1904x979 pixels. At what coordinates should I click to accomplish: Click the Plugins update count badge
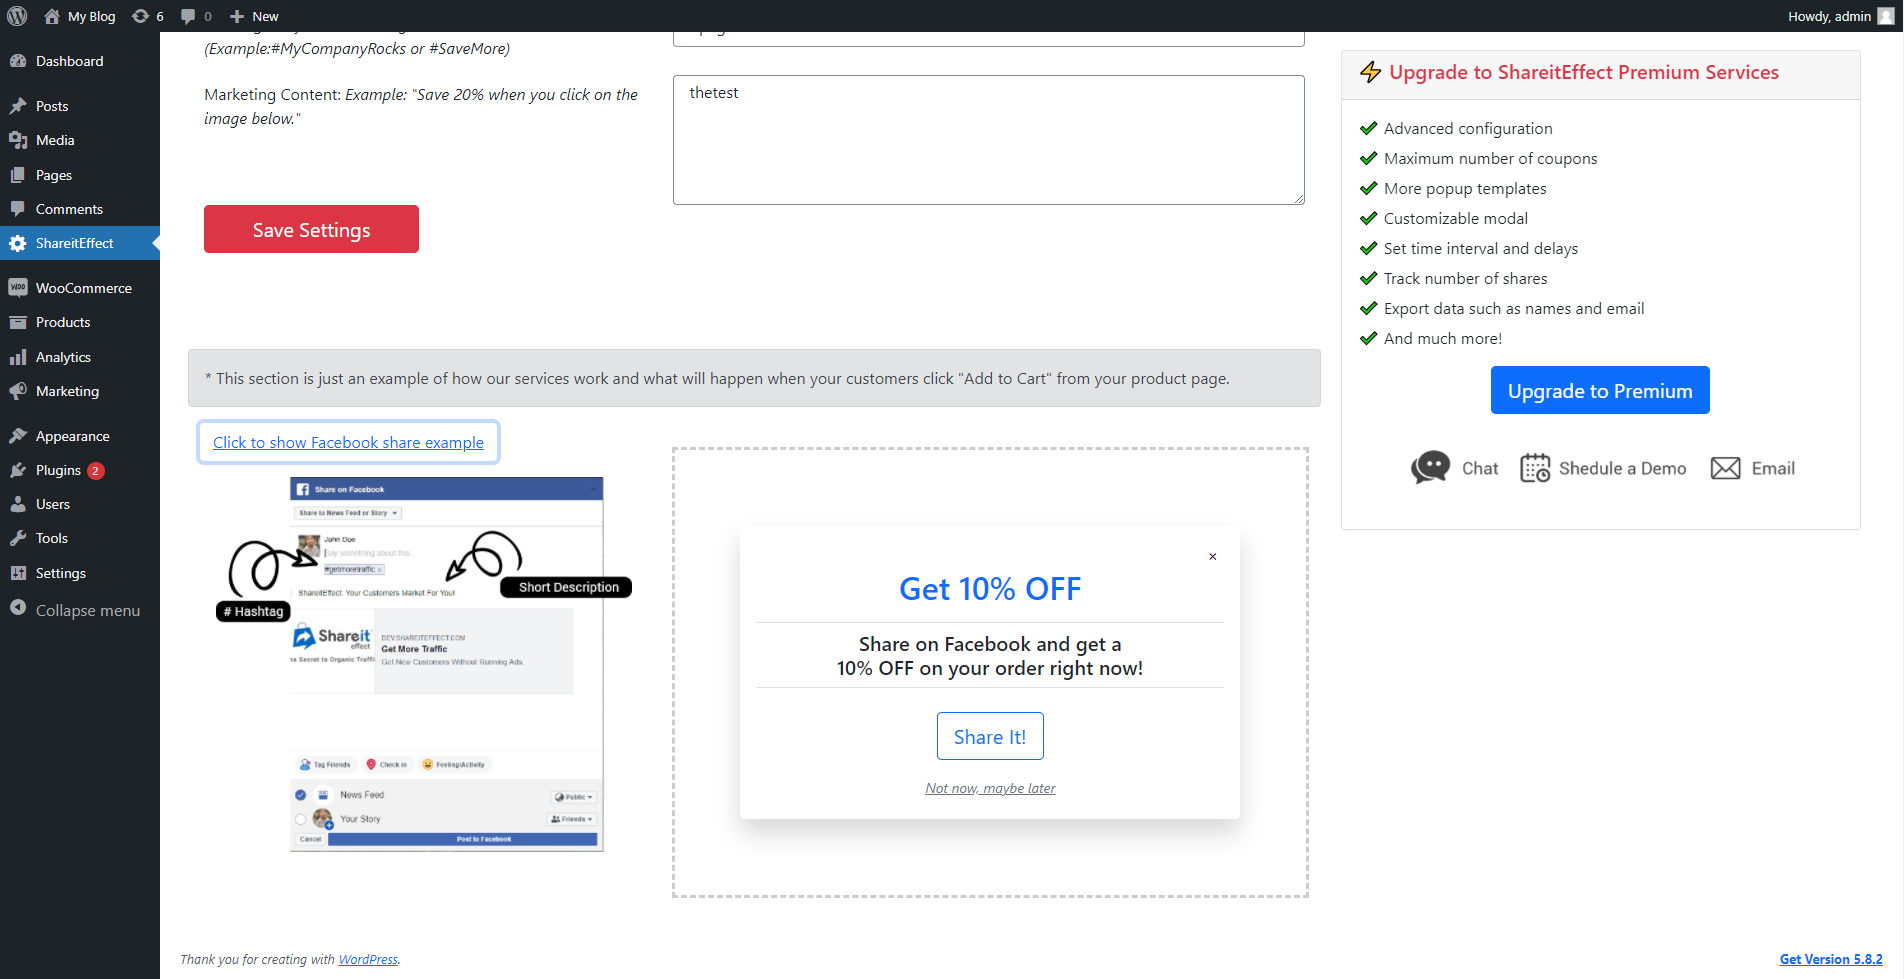click(95, 470)
